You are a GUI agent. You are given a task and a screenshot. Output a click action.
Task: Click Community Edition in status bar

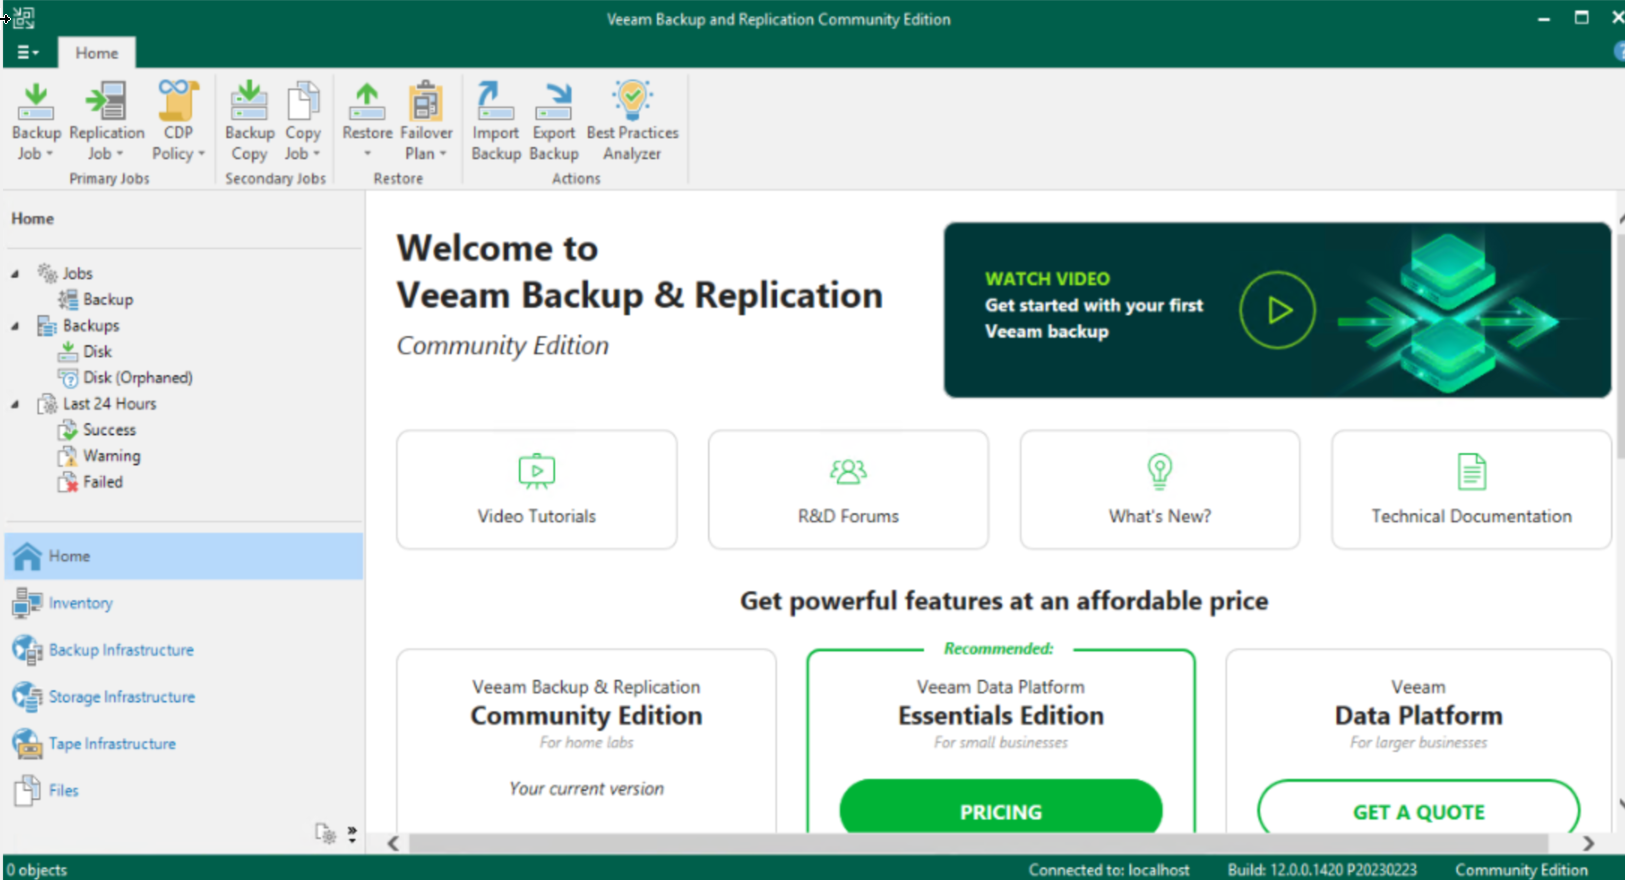[1521, 870]
